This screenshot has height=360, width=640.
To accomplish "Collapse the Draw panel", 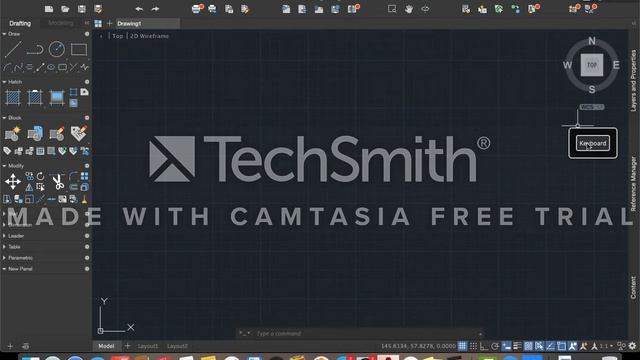I will click(4, 34).
